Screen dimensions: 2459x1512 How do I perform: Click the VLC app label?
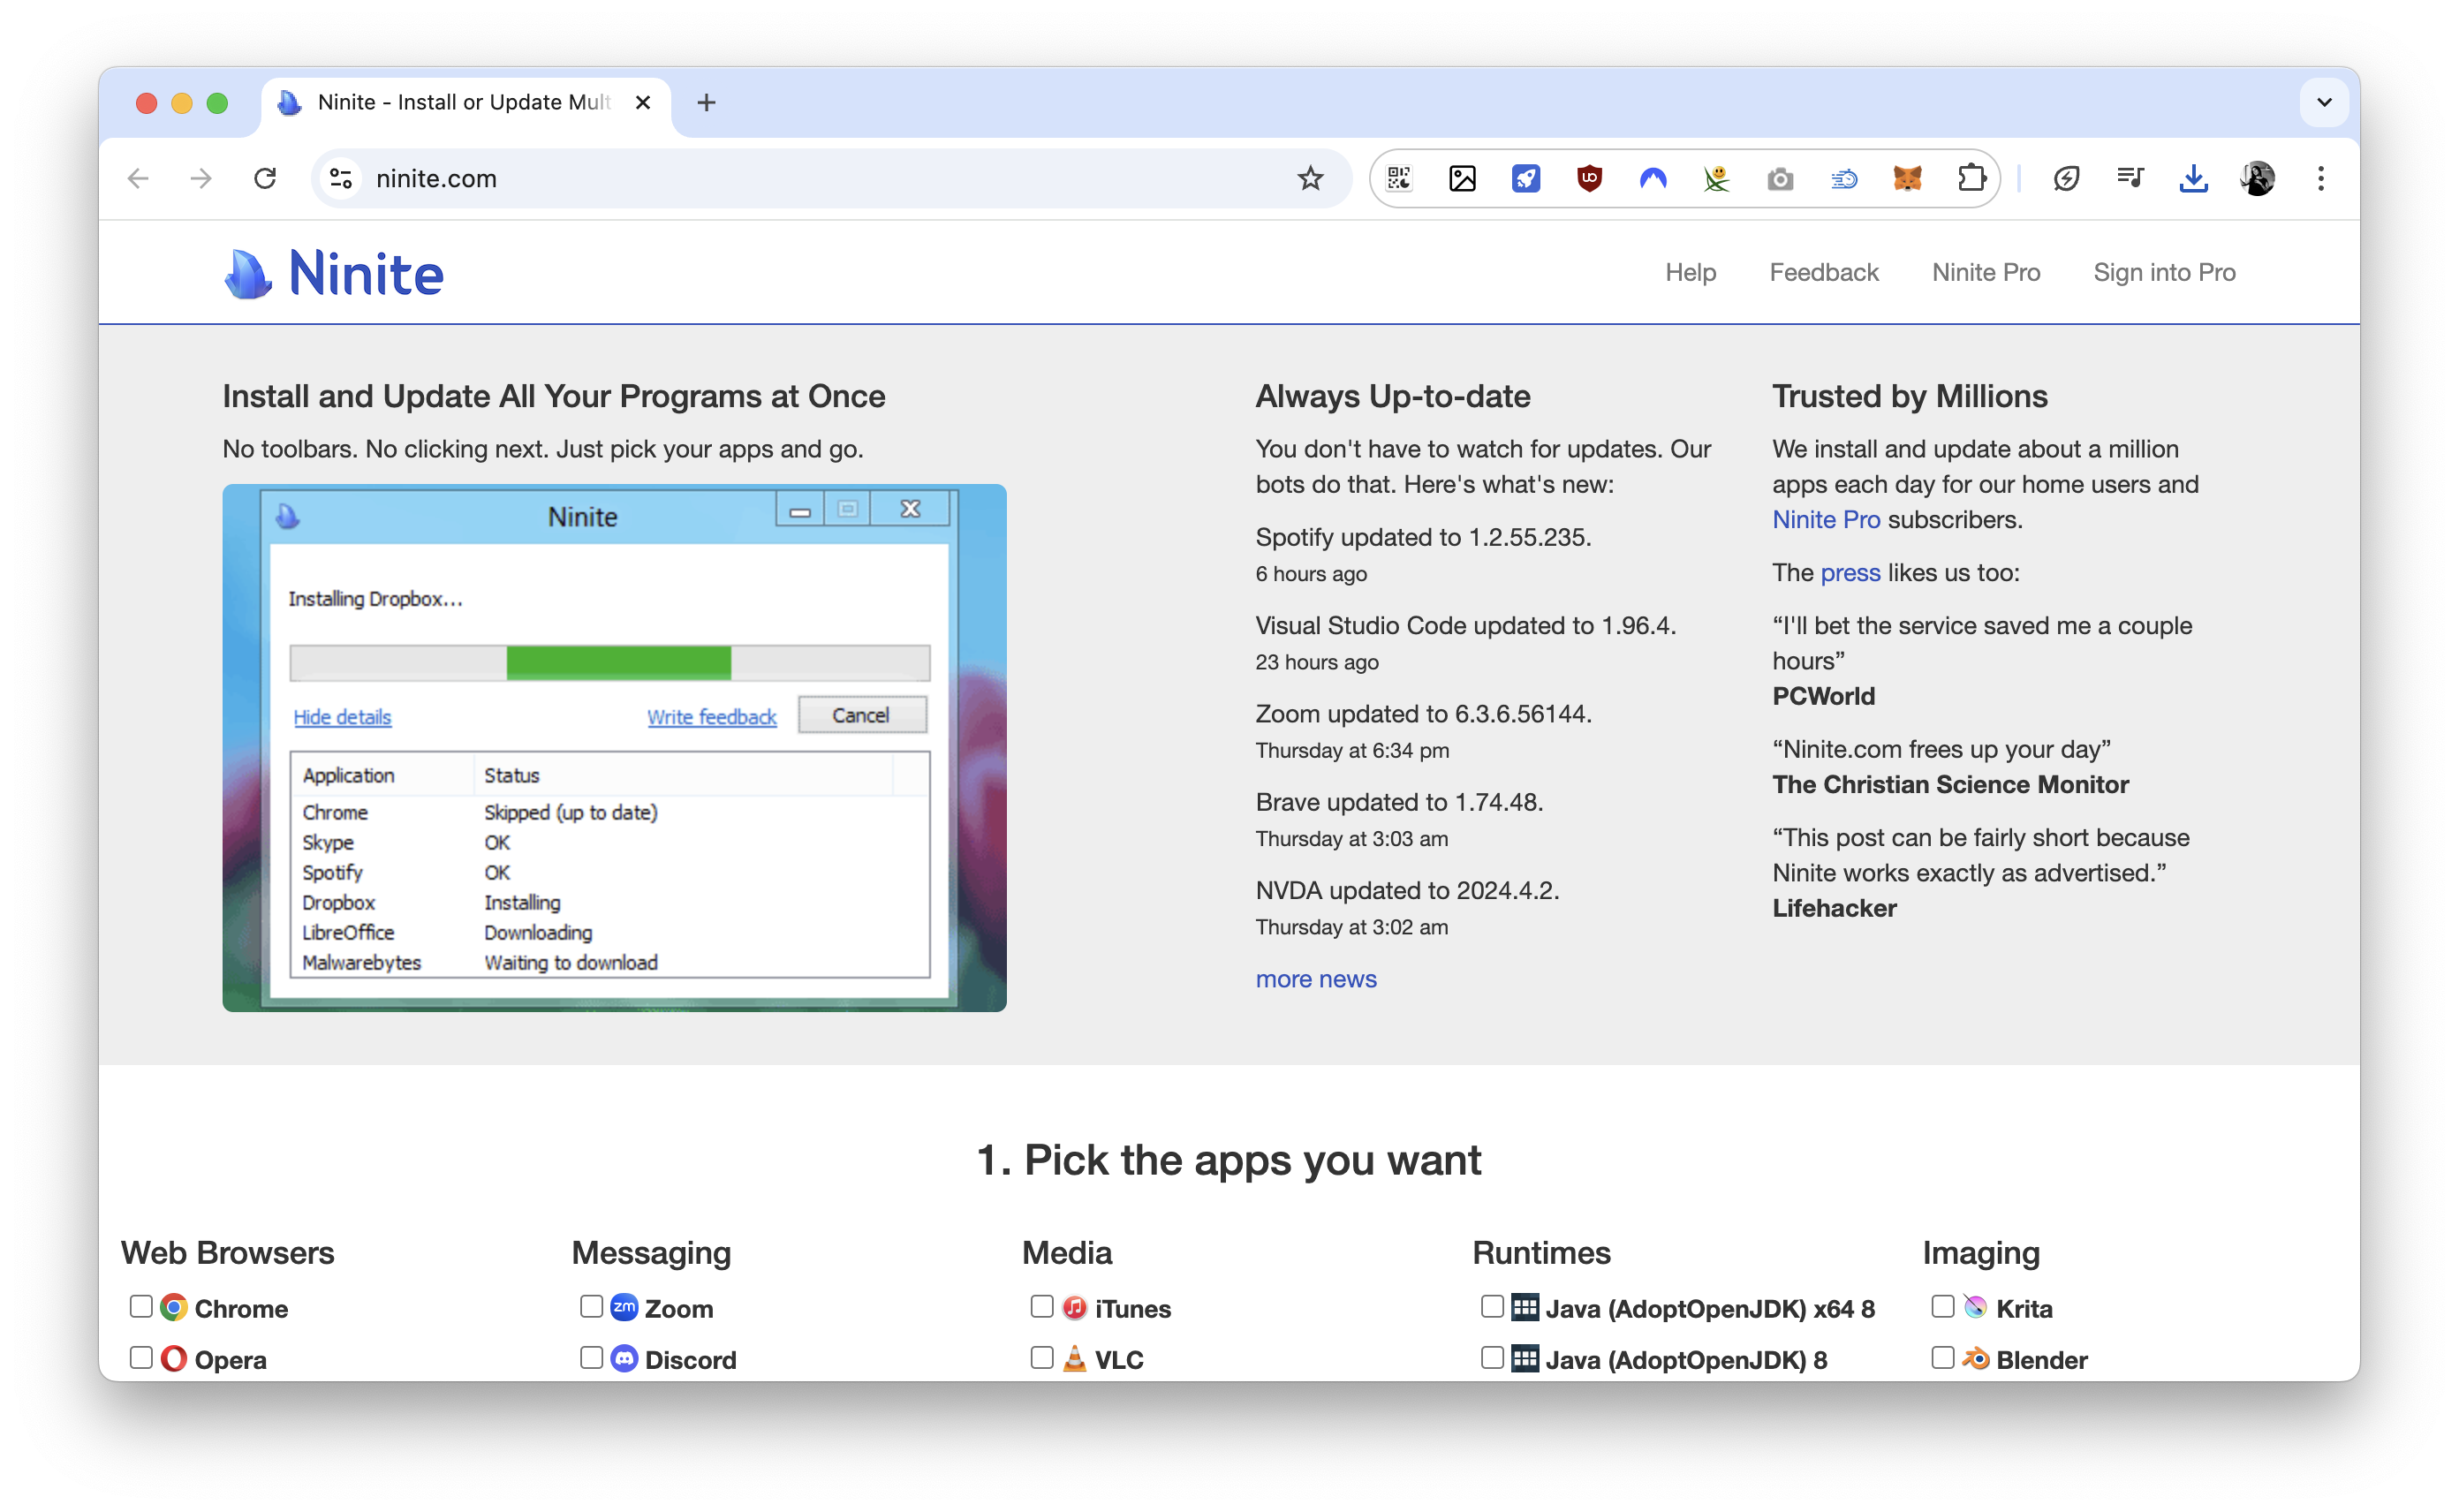pyautogui.click(x=1119, y=1359)
